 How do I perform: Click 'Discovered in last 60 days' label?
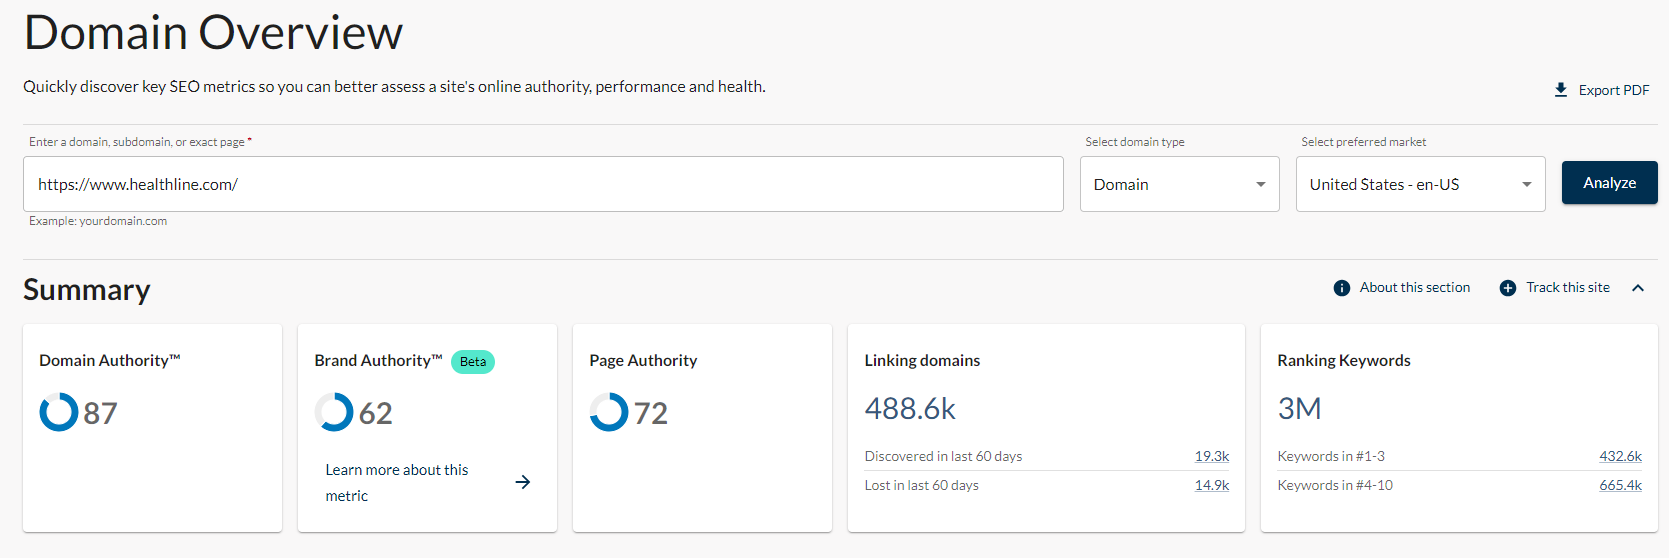[x=943, y=456]
